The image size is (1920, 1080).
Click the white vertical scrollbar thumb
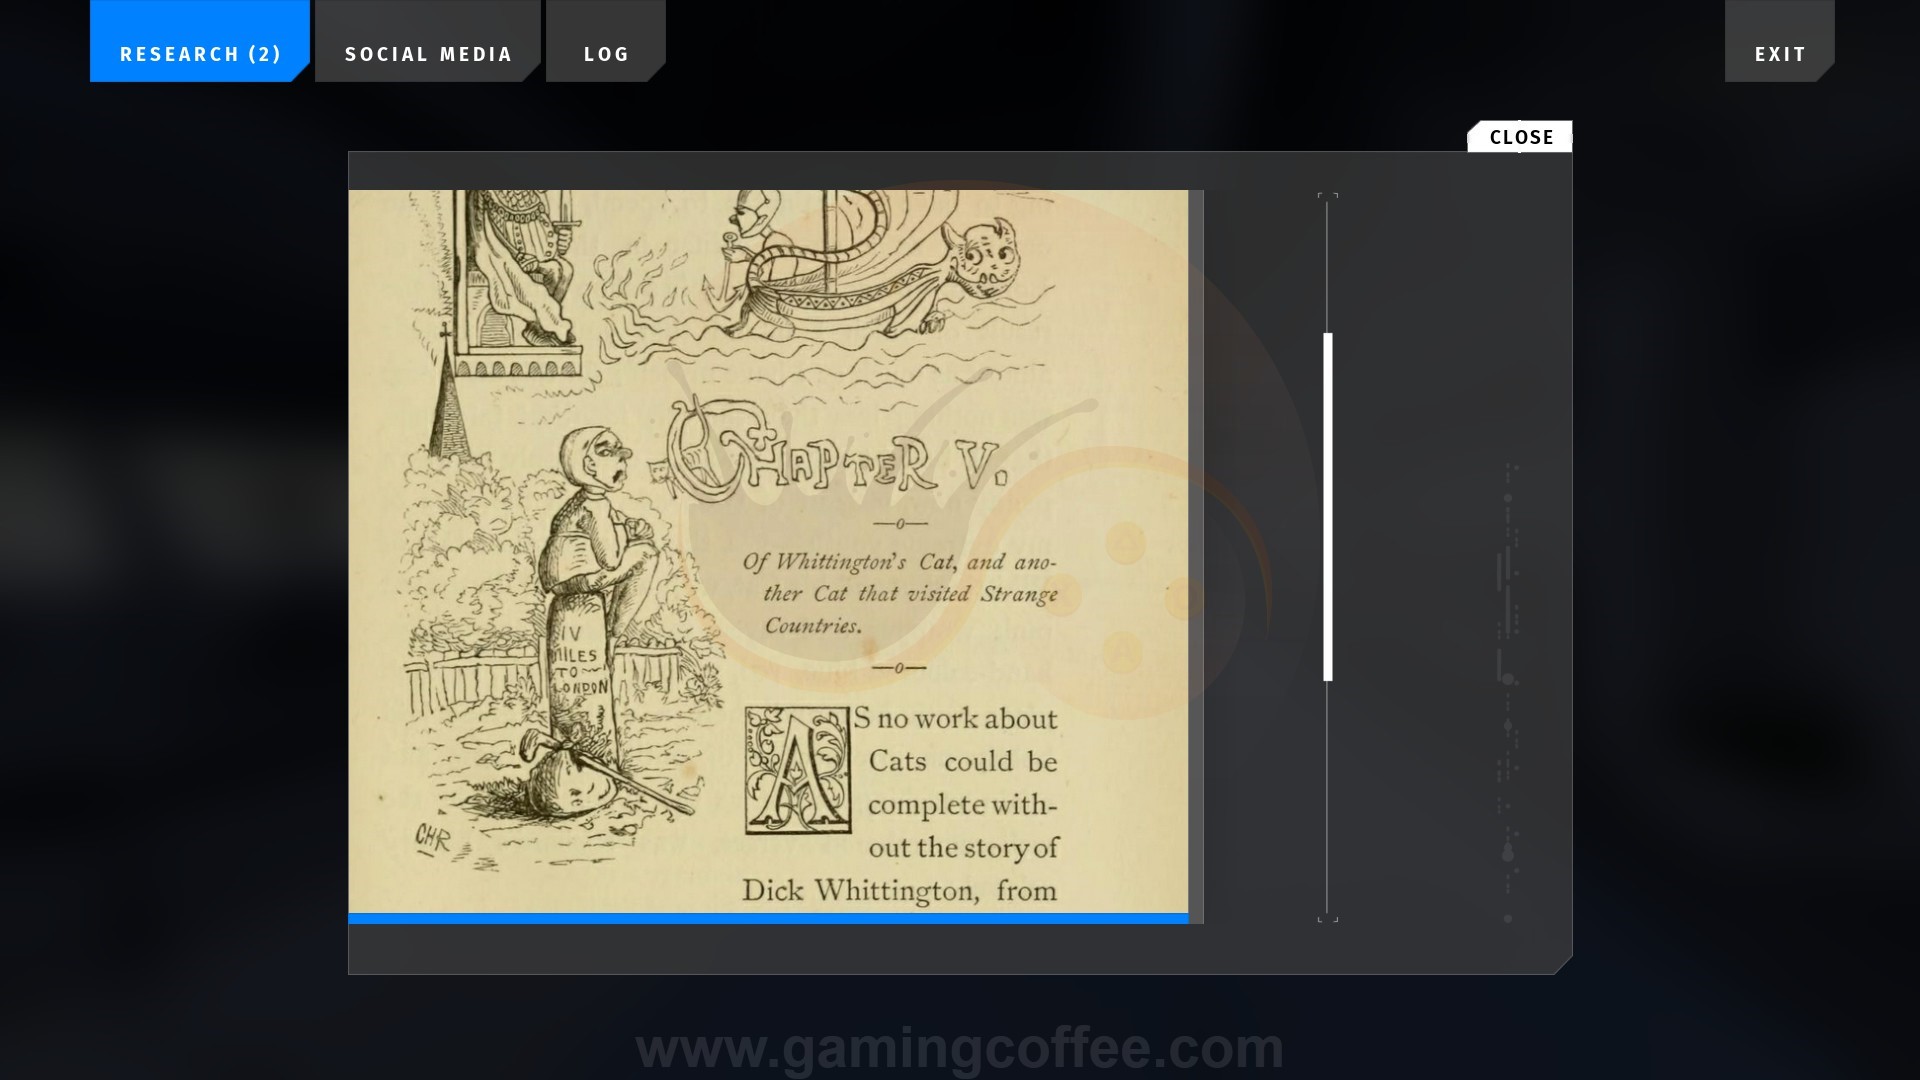(x=1328, y=507)
